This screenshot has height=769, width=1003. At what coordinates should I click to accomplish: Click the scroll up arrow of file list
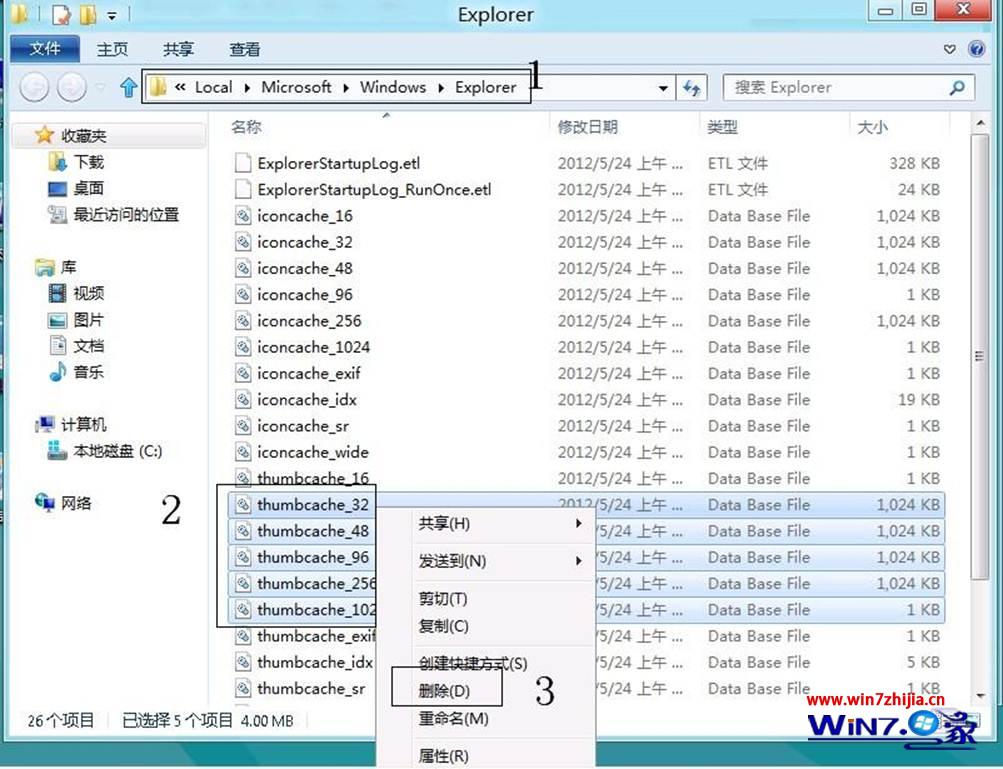[980, 123]
